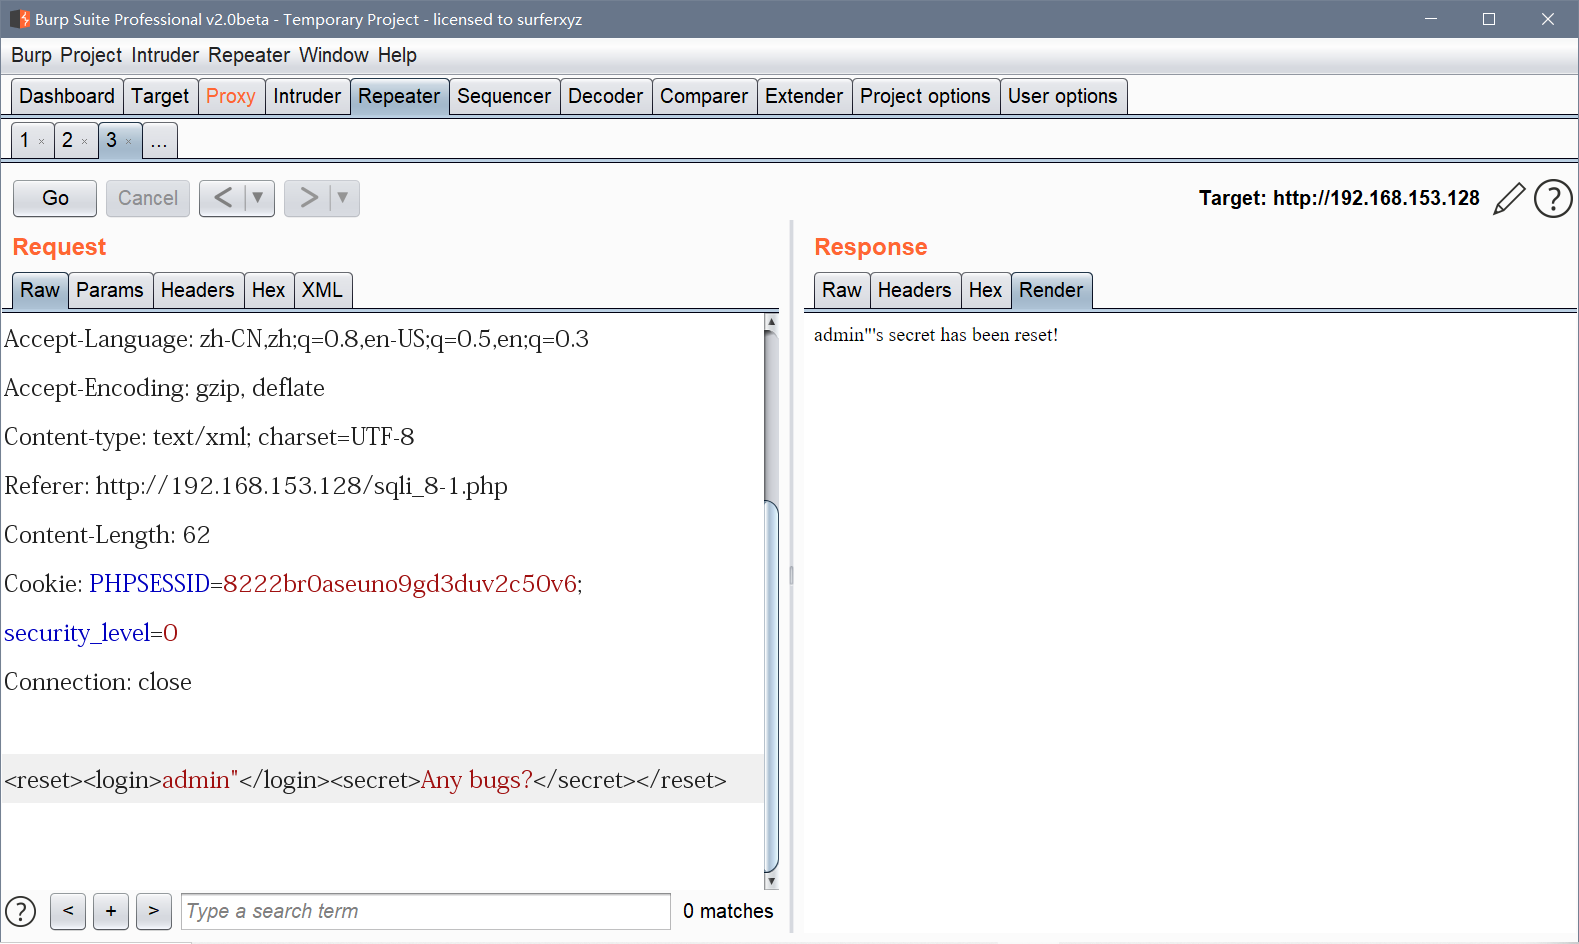The height and width of the screenshot is (944, 1579).
Task: Close Repeater tab 2
Action: point(84,142)
